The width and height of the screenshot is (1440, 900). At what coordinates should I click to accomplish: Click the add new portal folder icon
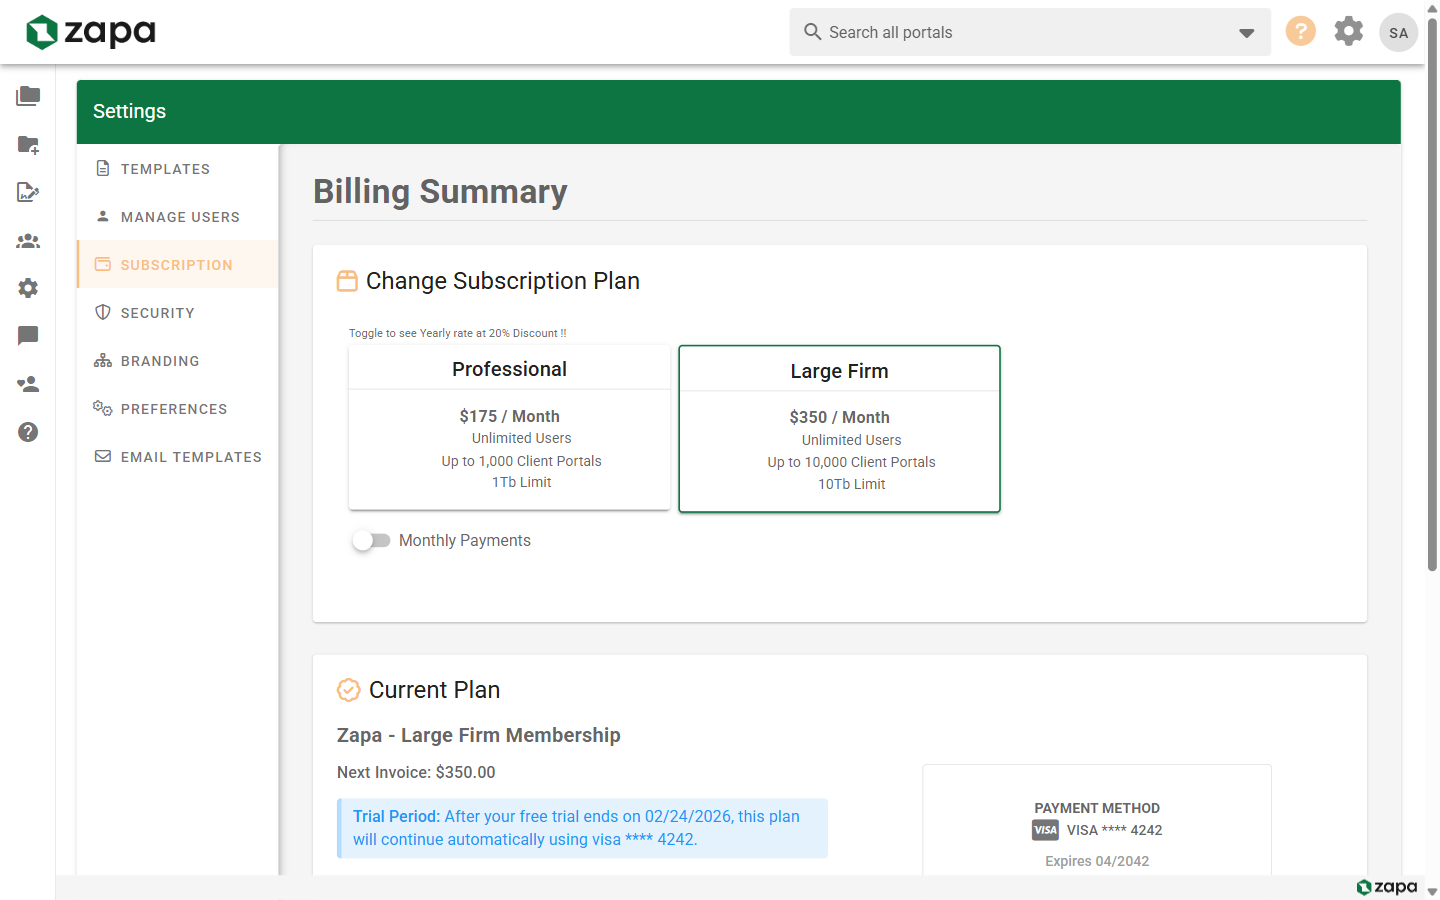pyautogui.click(x=28, y=144)
